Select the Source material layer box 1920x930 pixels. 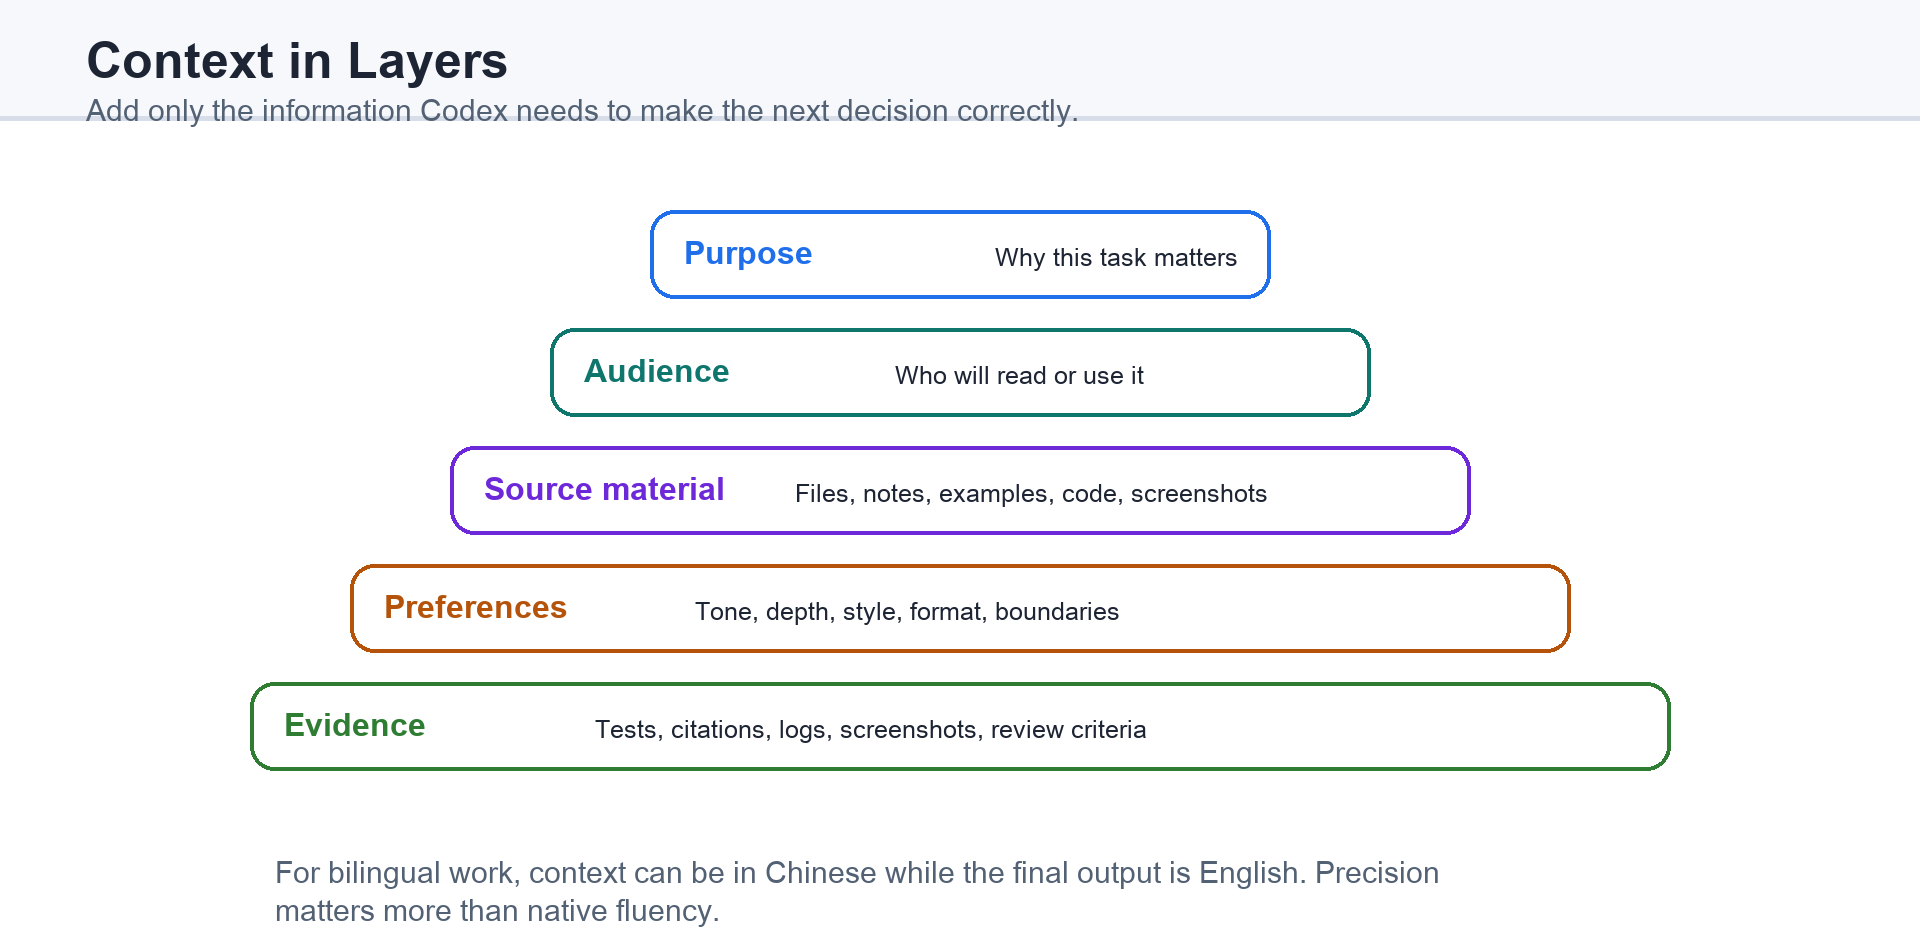(x=960, y=490)
